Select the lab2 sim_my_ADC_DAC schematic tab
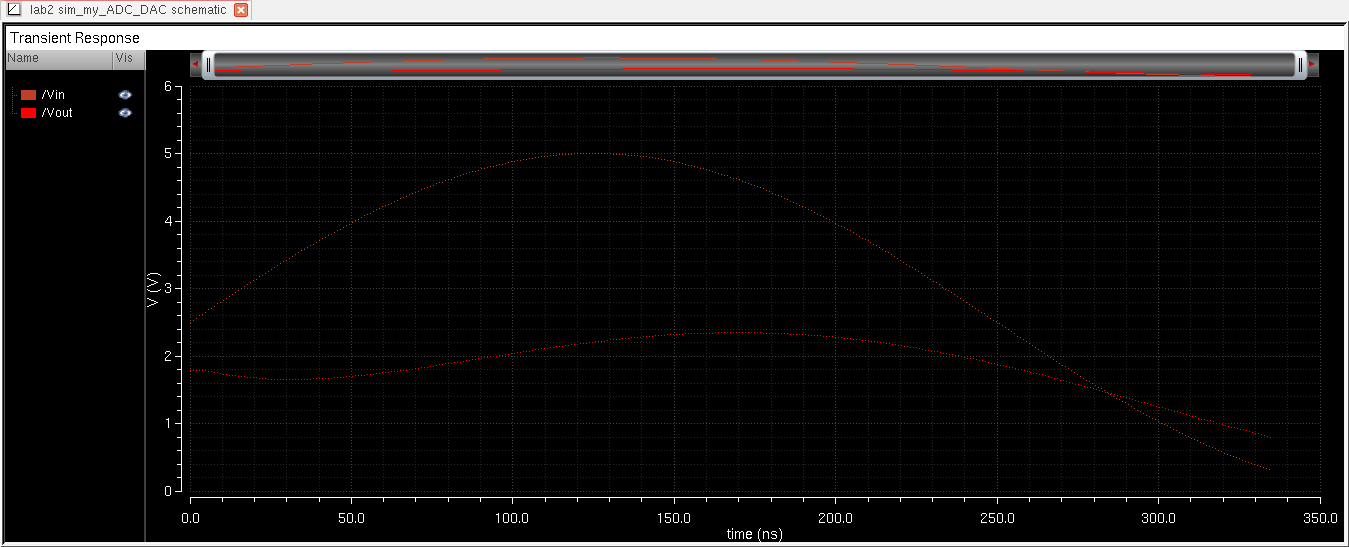Image resolution: width=1349 pixels, height=547 pixels. click(x=127, y=10)
